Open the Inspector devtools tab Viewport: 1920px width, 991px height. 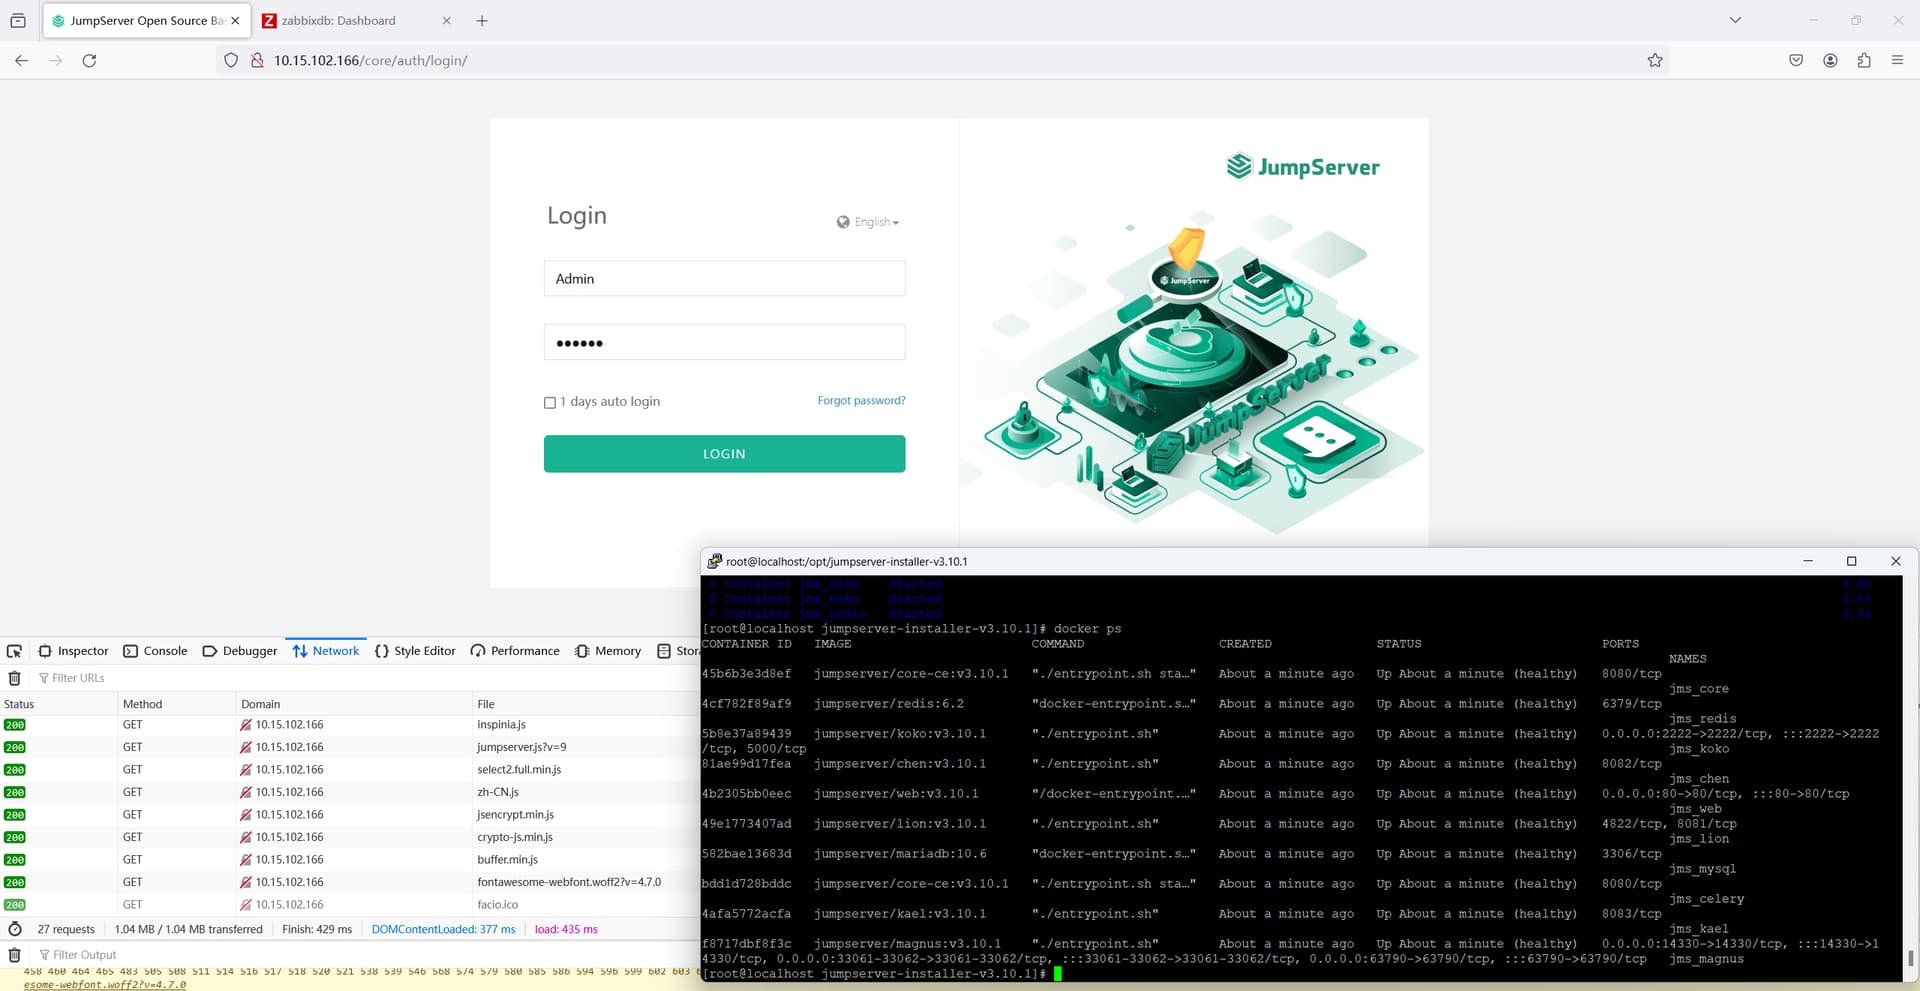[x=73, y=651]
